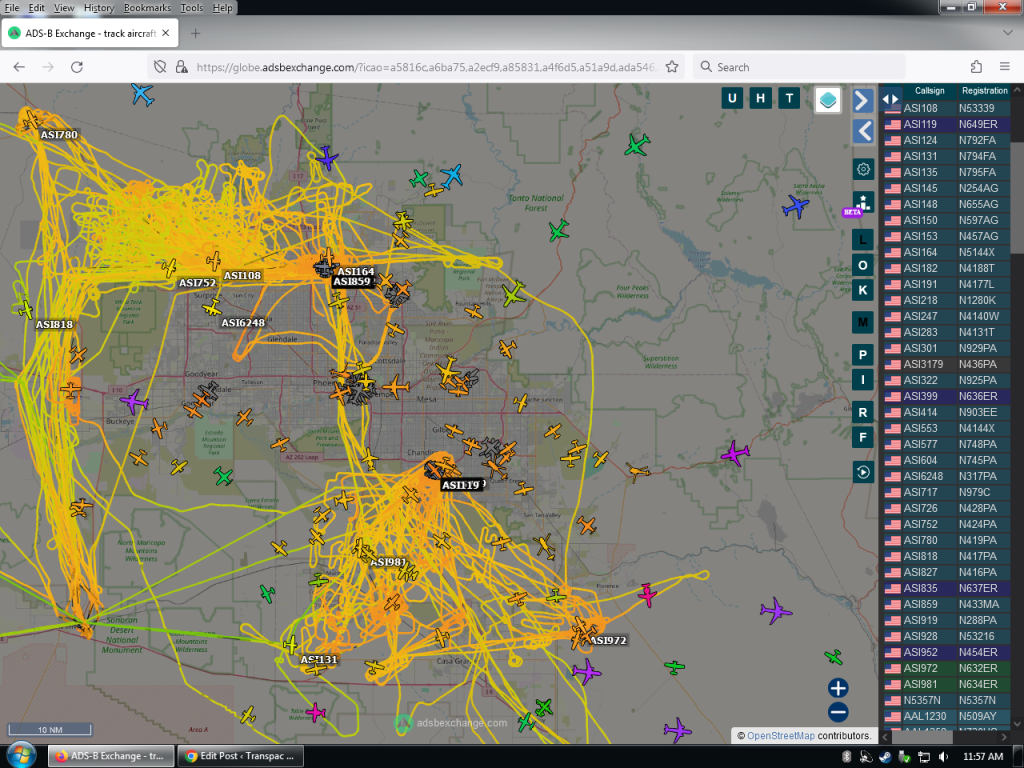Open the extensions puzzle icon
This screenshot has height=768, width=1024.
pyautogui.click(x=976, y=67)
